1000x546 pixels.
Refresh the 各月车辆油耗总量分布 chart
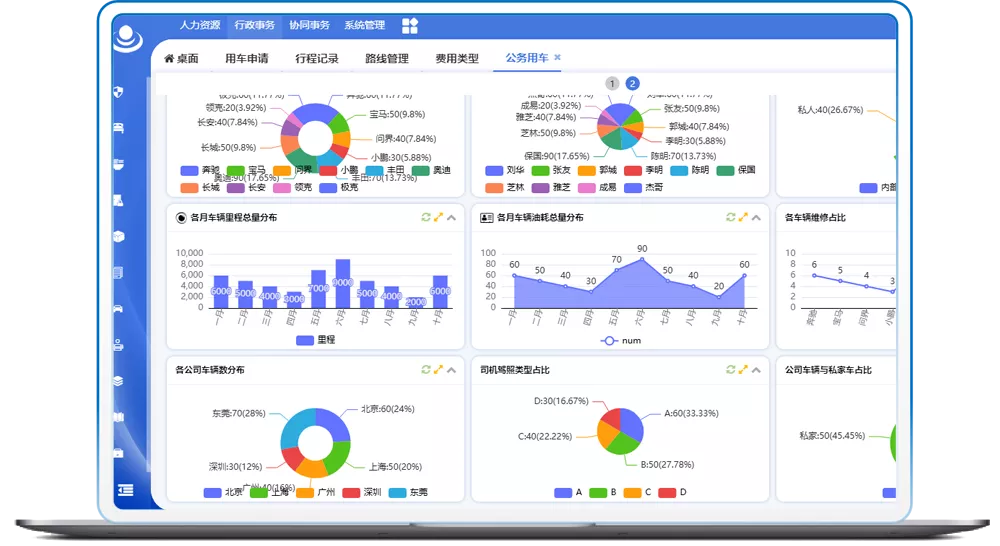click(731, 218)
